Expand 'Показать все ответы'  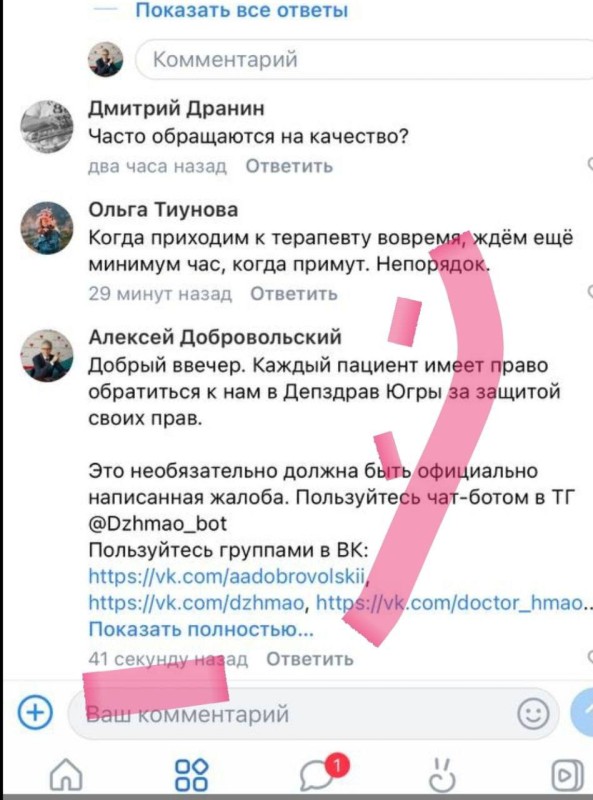[x=241, y=10]
